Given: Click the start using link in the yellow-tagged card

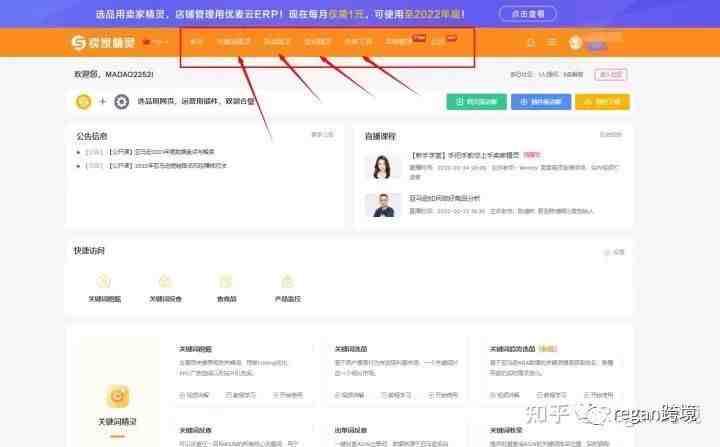Looking at the screenshot, I should (598, 395).
